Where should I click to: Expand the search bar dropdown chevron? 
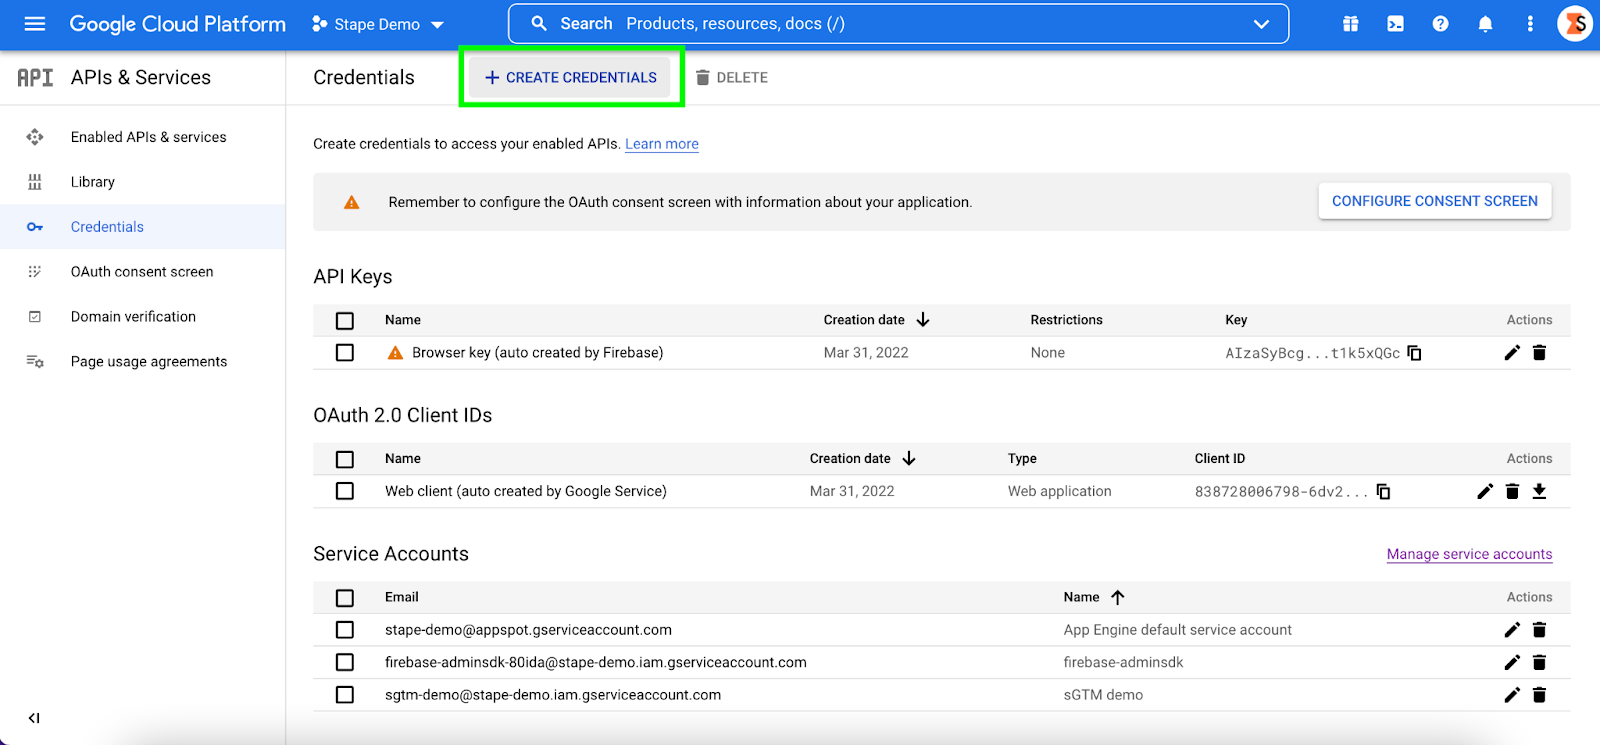(x=1261, y=24)
